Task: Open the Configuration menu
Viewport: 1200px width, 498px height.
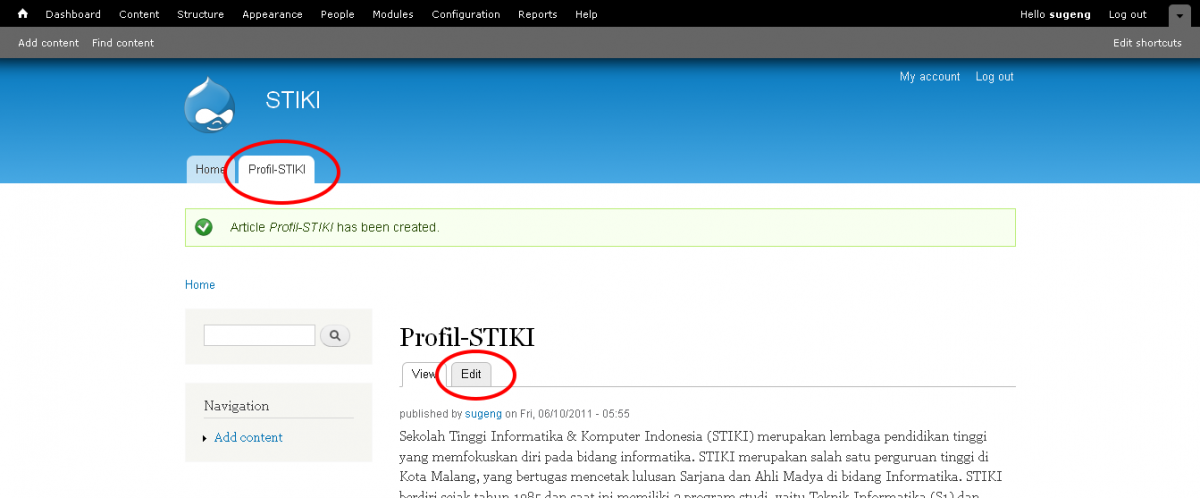Action: pos(466,14)
